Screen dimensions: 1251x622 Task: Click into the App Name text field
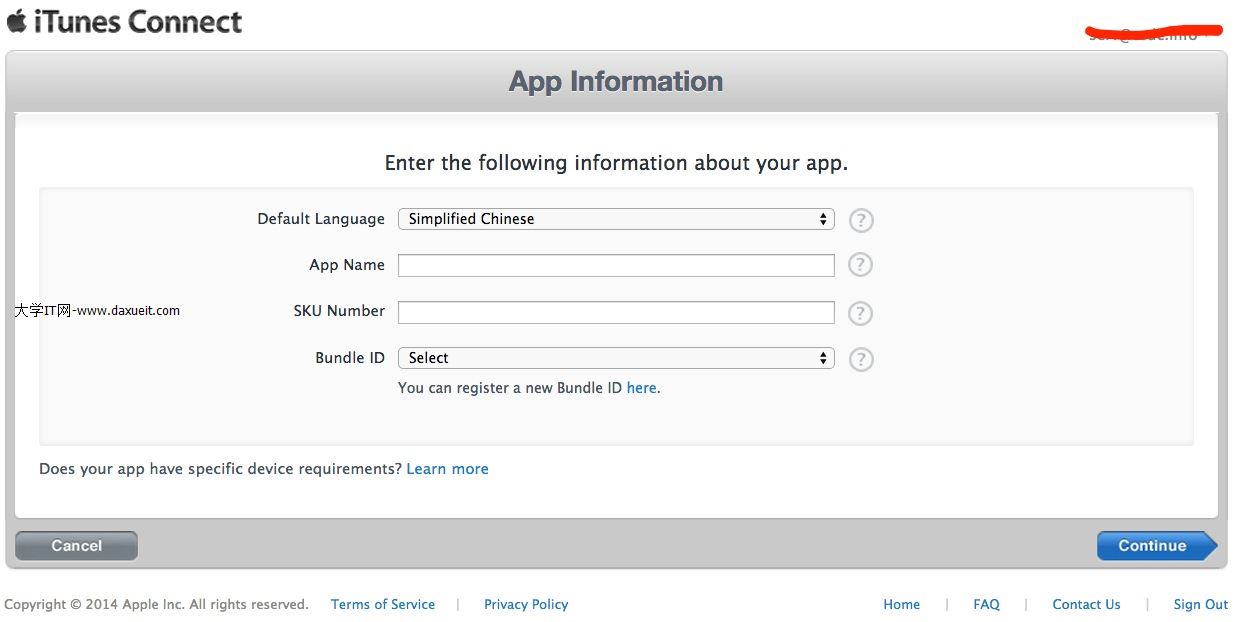616,265
